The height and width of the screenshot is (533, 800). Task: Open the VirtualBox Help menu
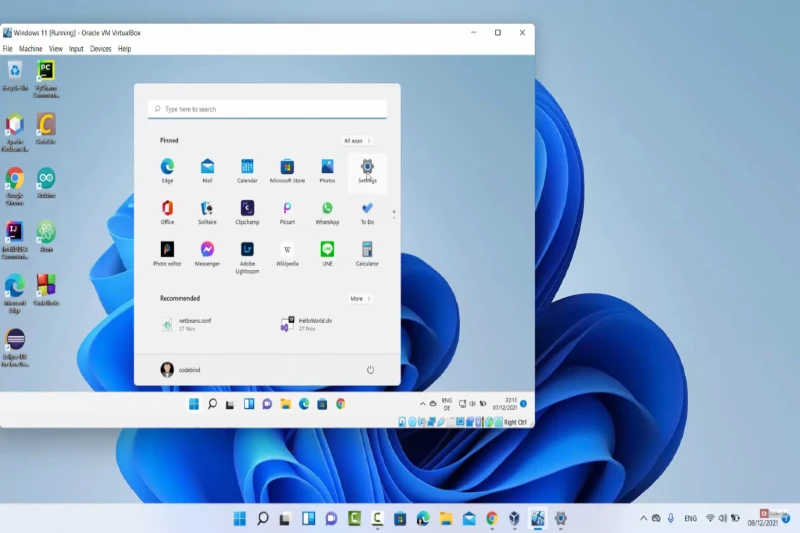click(124, 49)
